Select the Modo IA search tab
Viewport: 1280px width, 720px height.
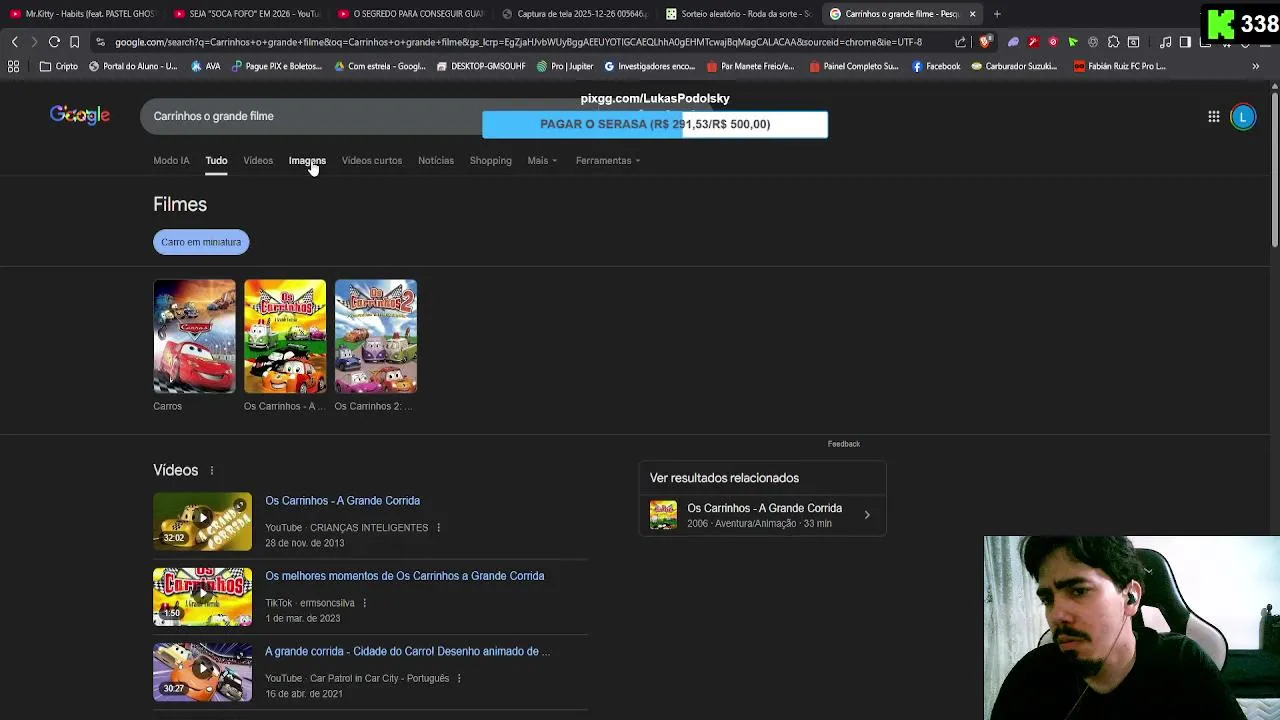(171, 160)
